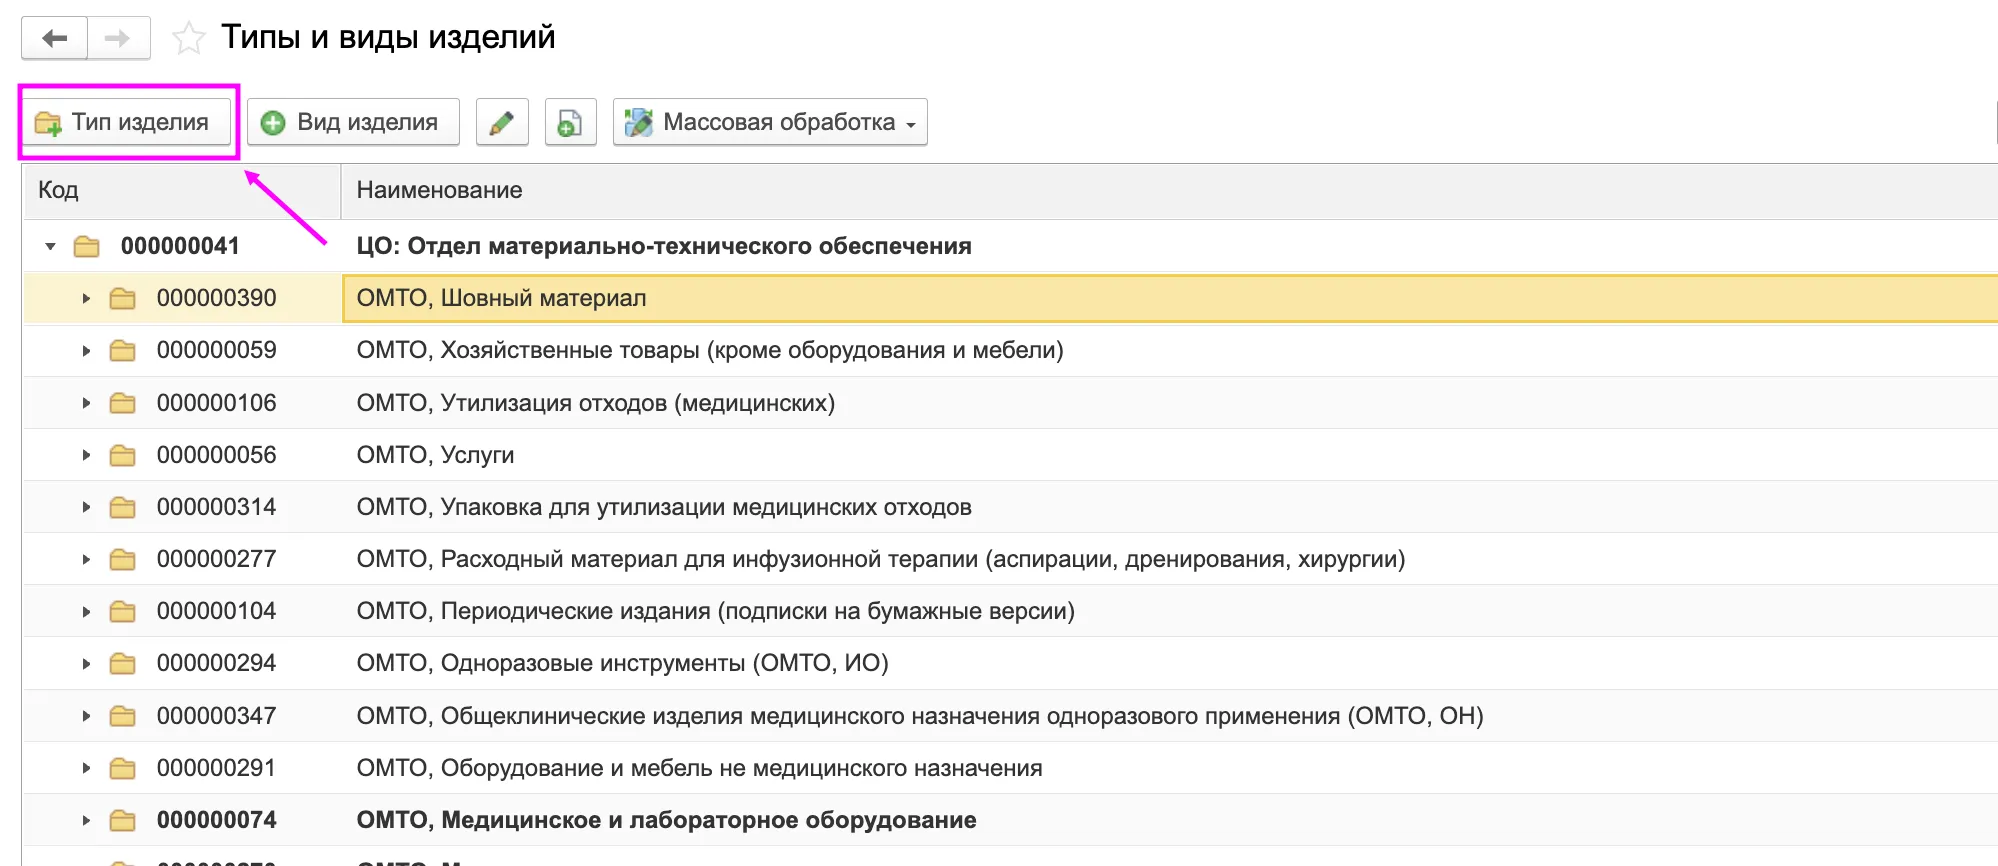Click the copy item icon in toolbar
This screenshot has width=1998, height=866.
(x=570, y=122)
